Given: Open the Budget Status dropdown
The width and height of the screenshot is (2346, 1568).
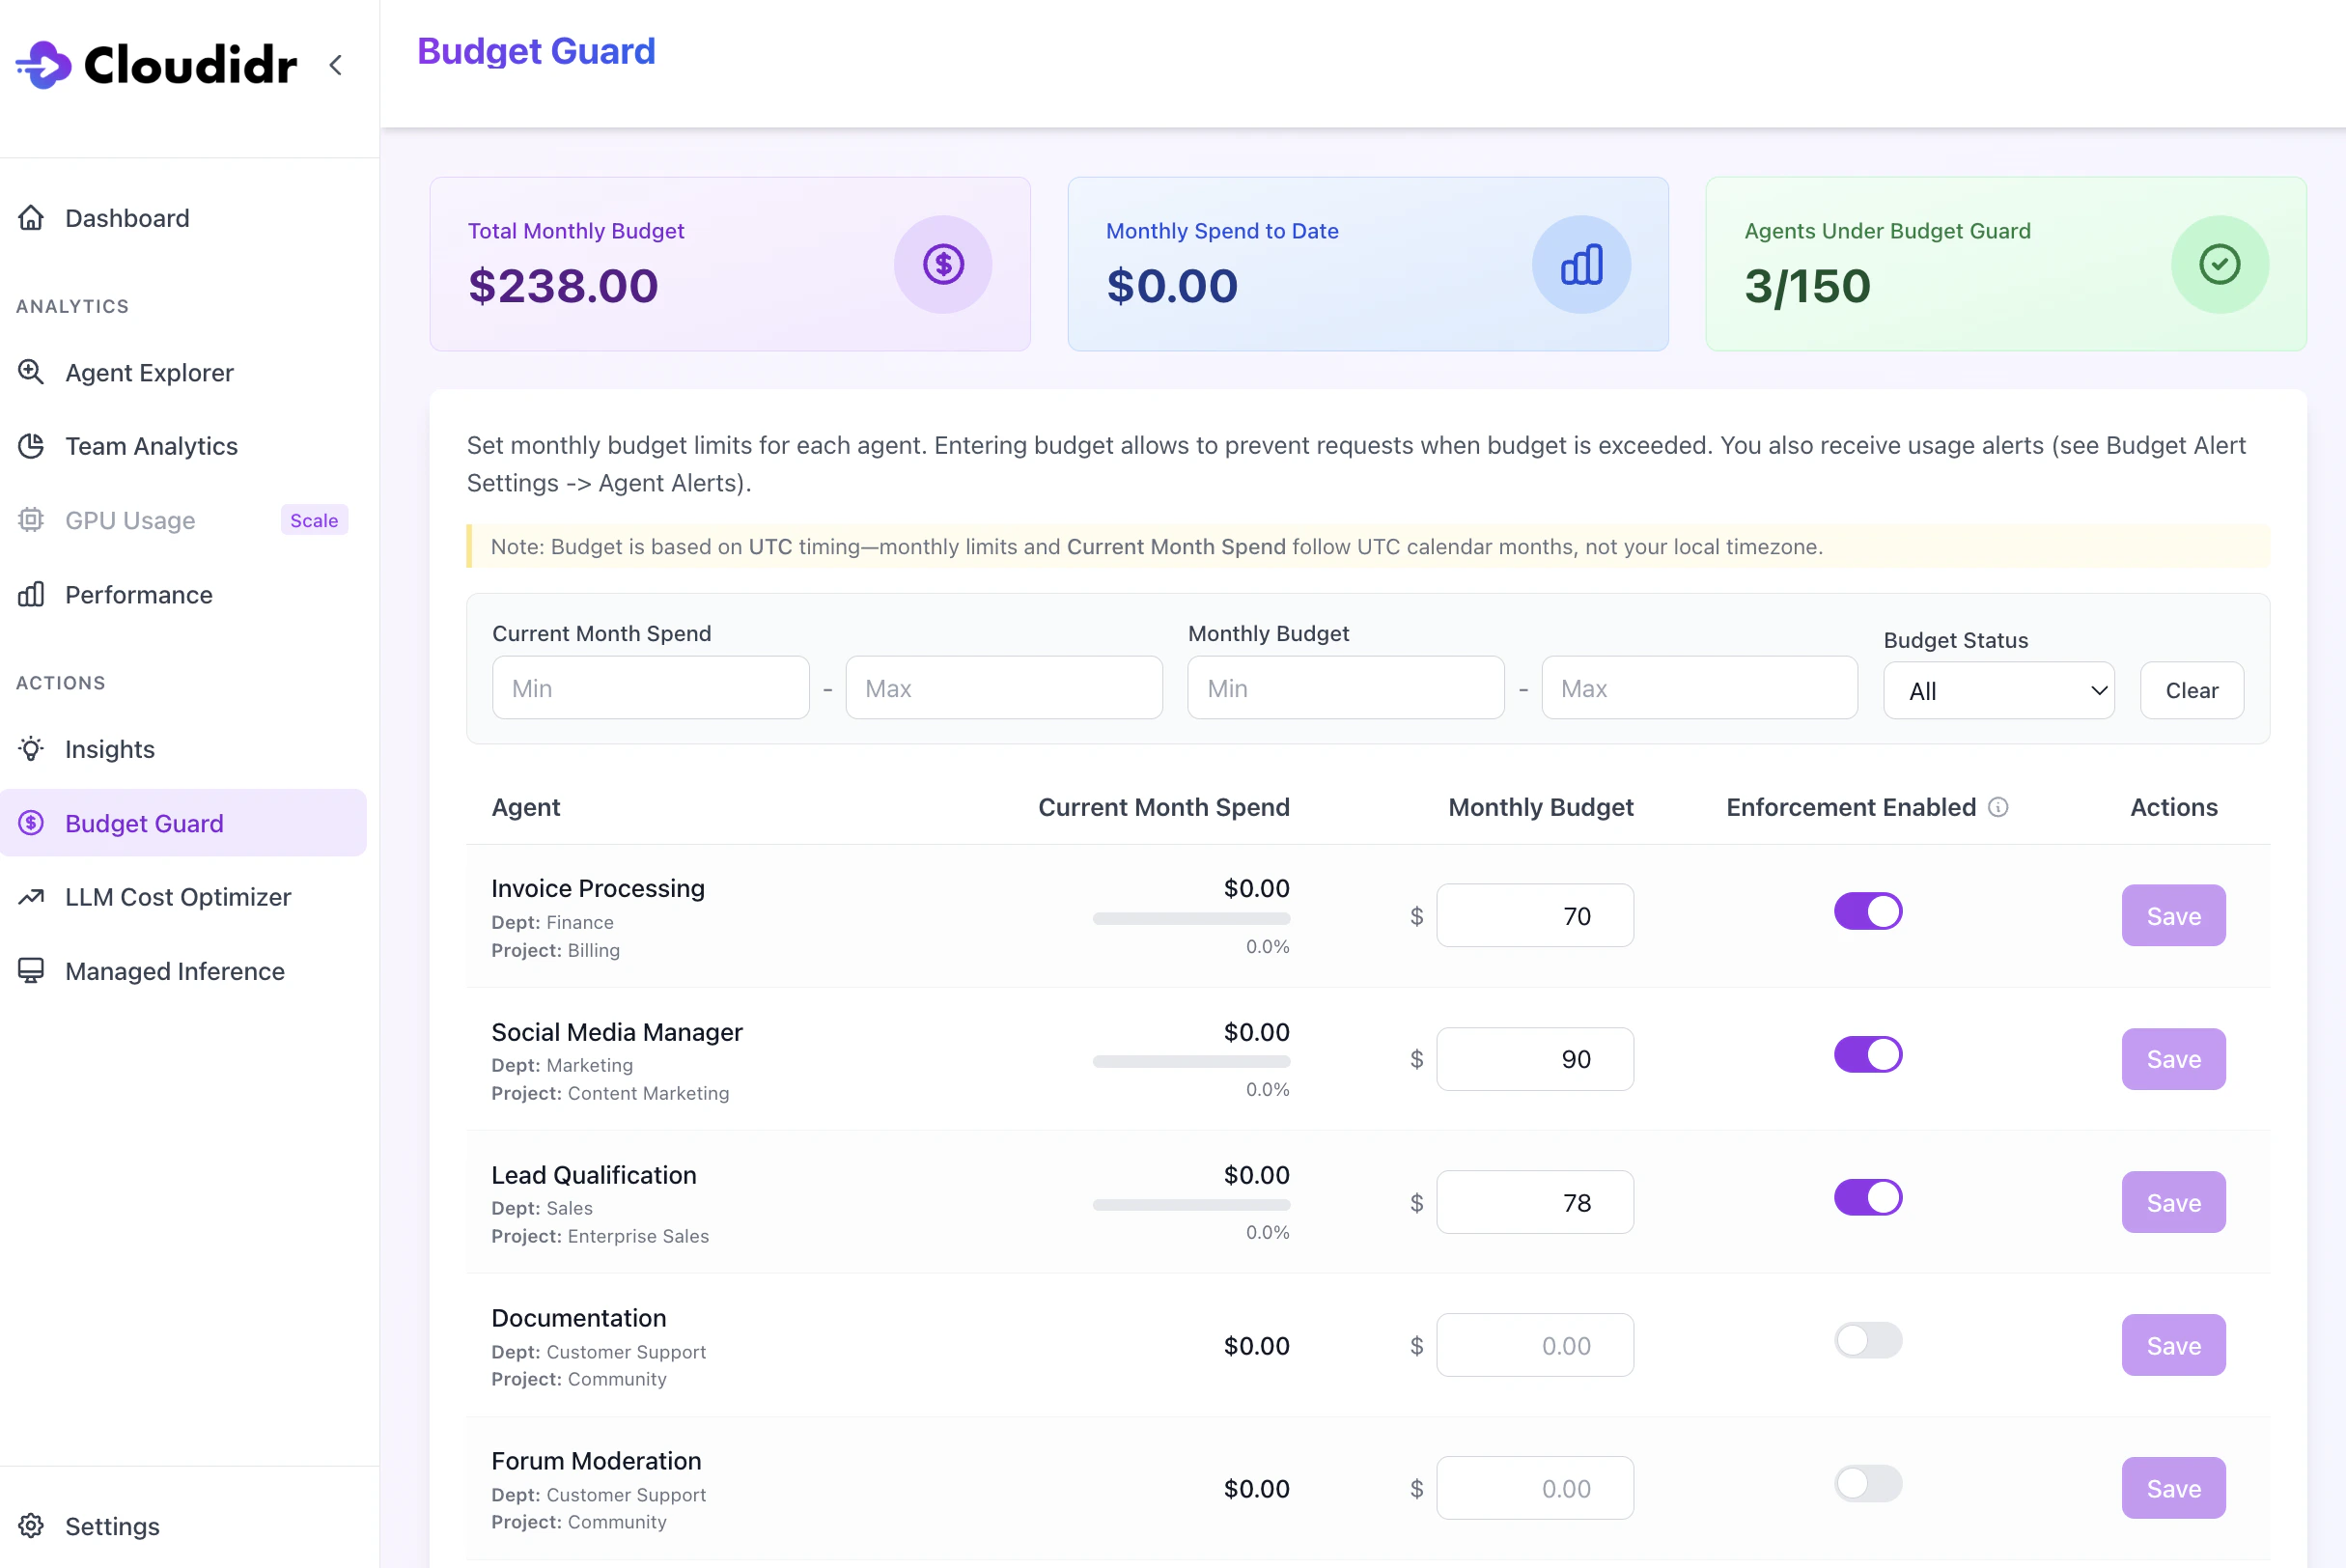Looking at the screenshot, I should (x=1998, y=690).
